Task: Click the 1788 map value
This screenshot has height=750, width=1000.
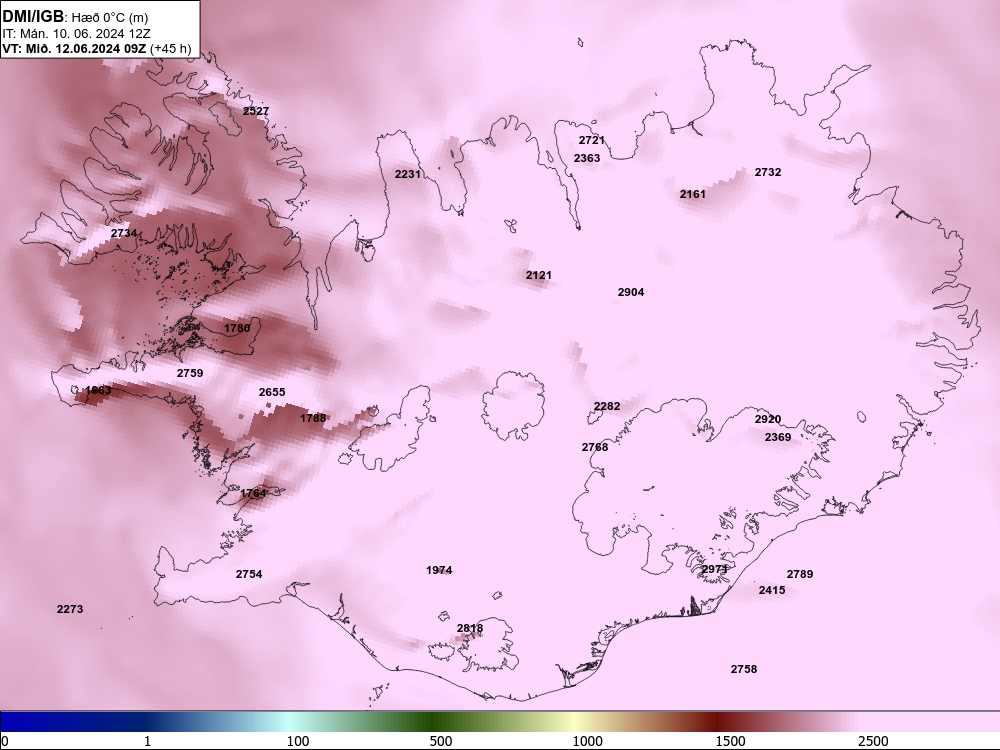Action: (313, 418)
